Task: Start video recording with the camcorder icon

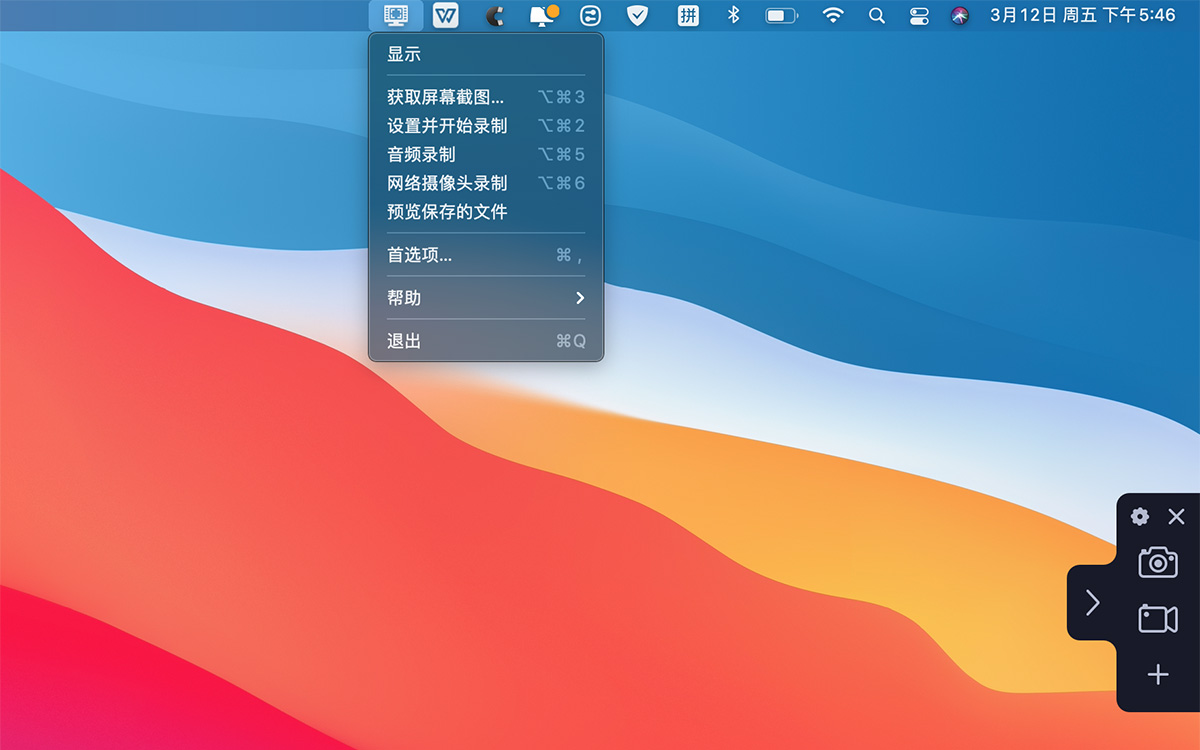Action: pyautogui.click(x=1158, y=619)
